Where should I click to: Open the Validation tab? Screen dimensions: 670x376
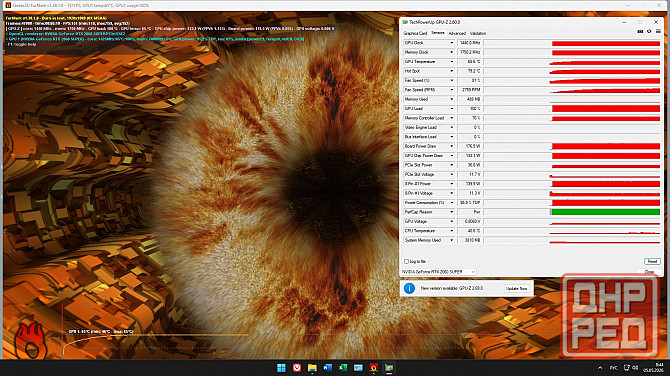[x=478, y=33]
